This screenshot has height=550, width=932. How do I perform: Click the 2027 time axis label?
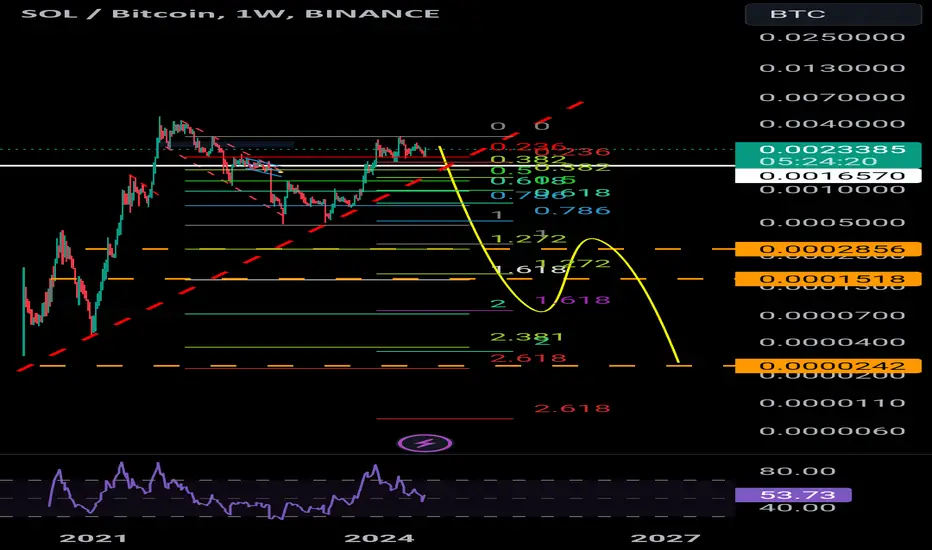[x=665, y=538]
